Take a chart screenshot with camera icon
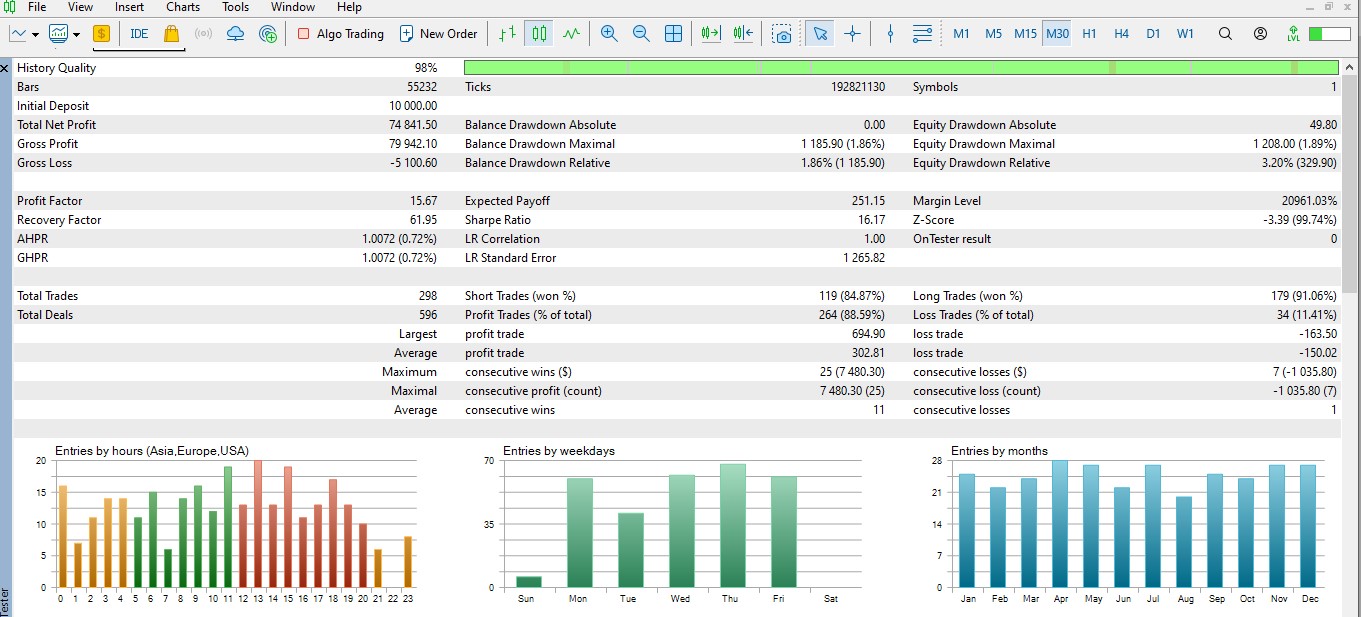Screen dimensions: 1361x617 (782, 33)
